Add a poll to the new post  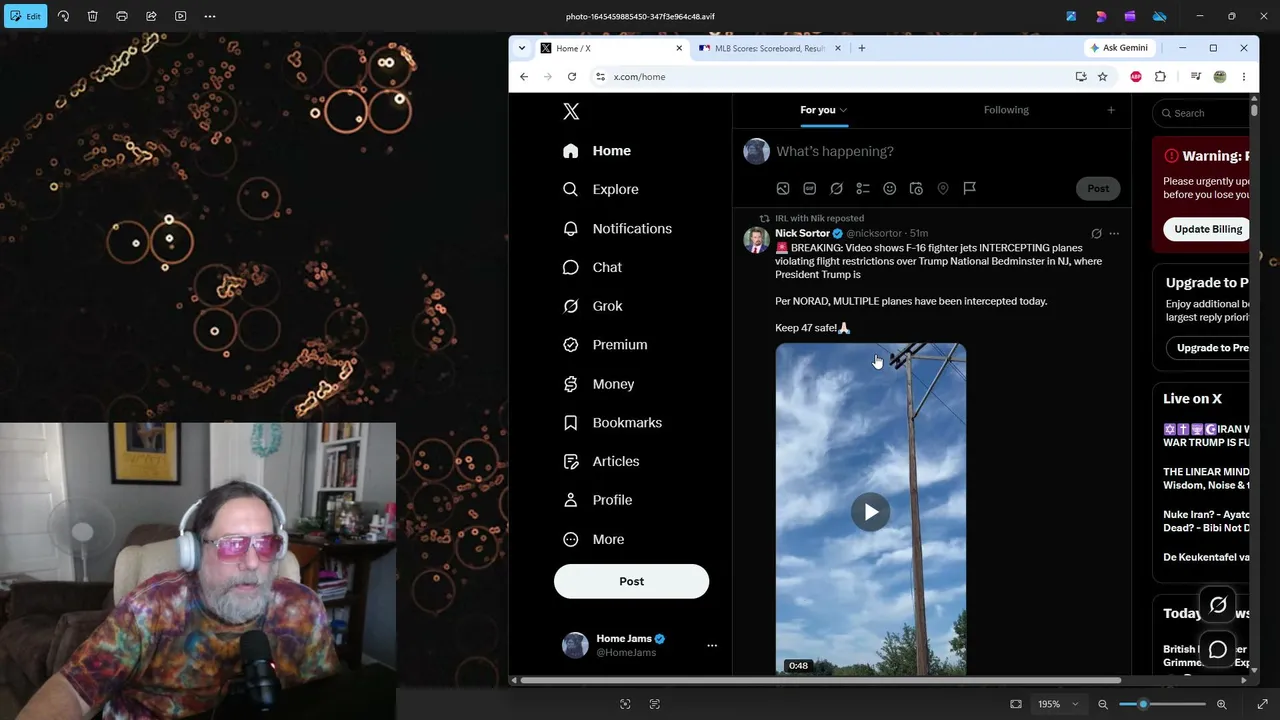pos(863,188)
